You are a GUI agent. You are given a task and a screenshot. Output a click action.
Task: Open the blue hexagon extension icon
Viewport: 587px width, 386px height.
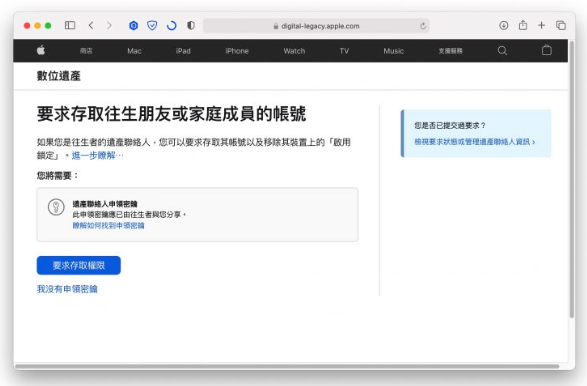point(133,25)
